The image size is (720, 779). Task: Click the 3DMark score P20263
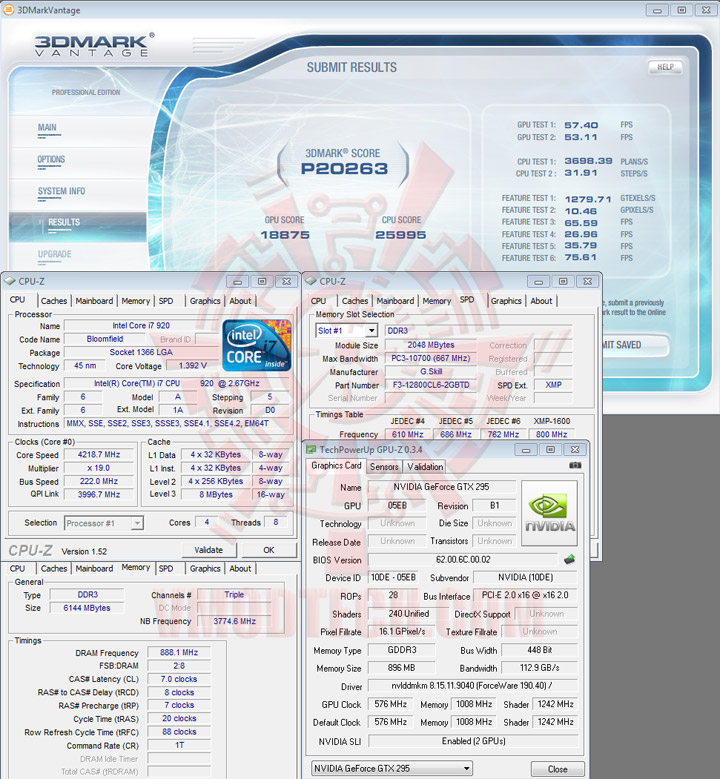pyautogui.click(x=344, y=169)
